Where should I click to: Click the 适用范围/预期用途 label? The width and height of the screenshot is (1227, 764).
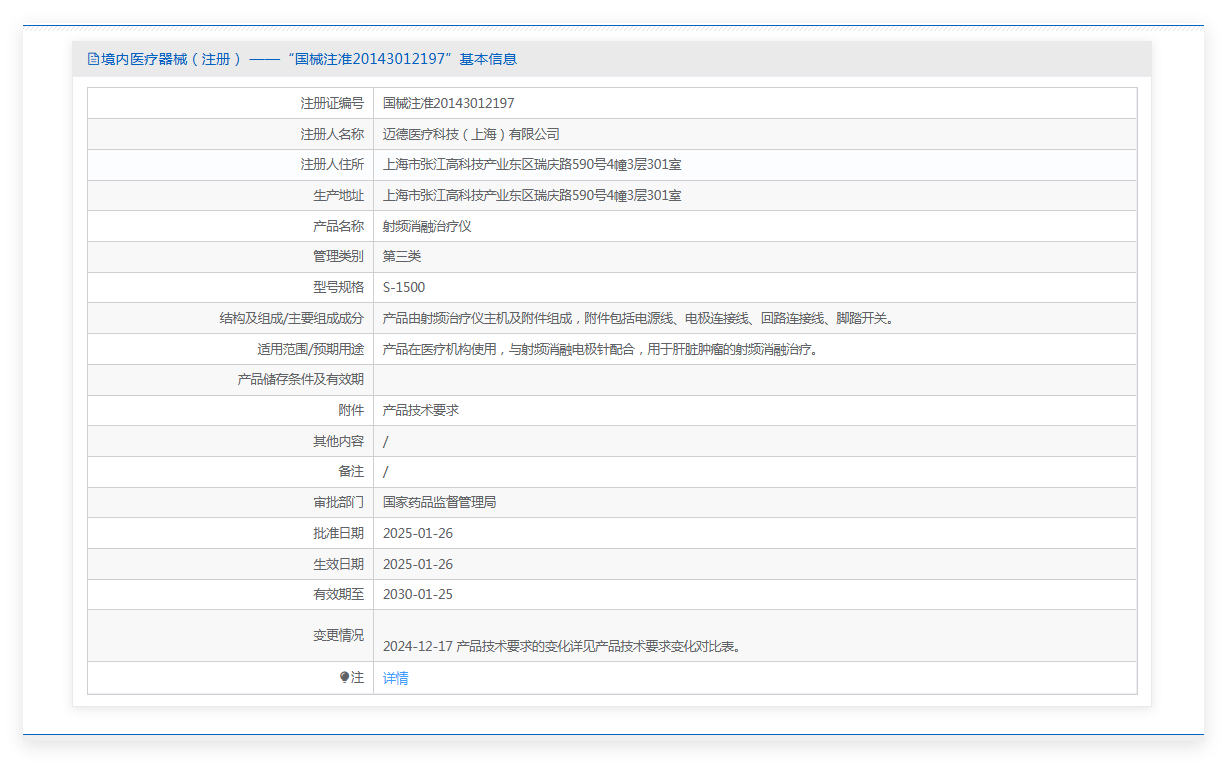(x=311, y=350)
